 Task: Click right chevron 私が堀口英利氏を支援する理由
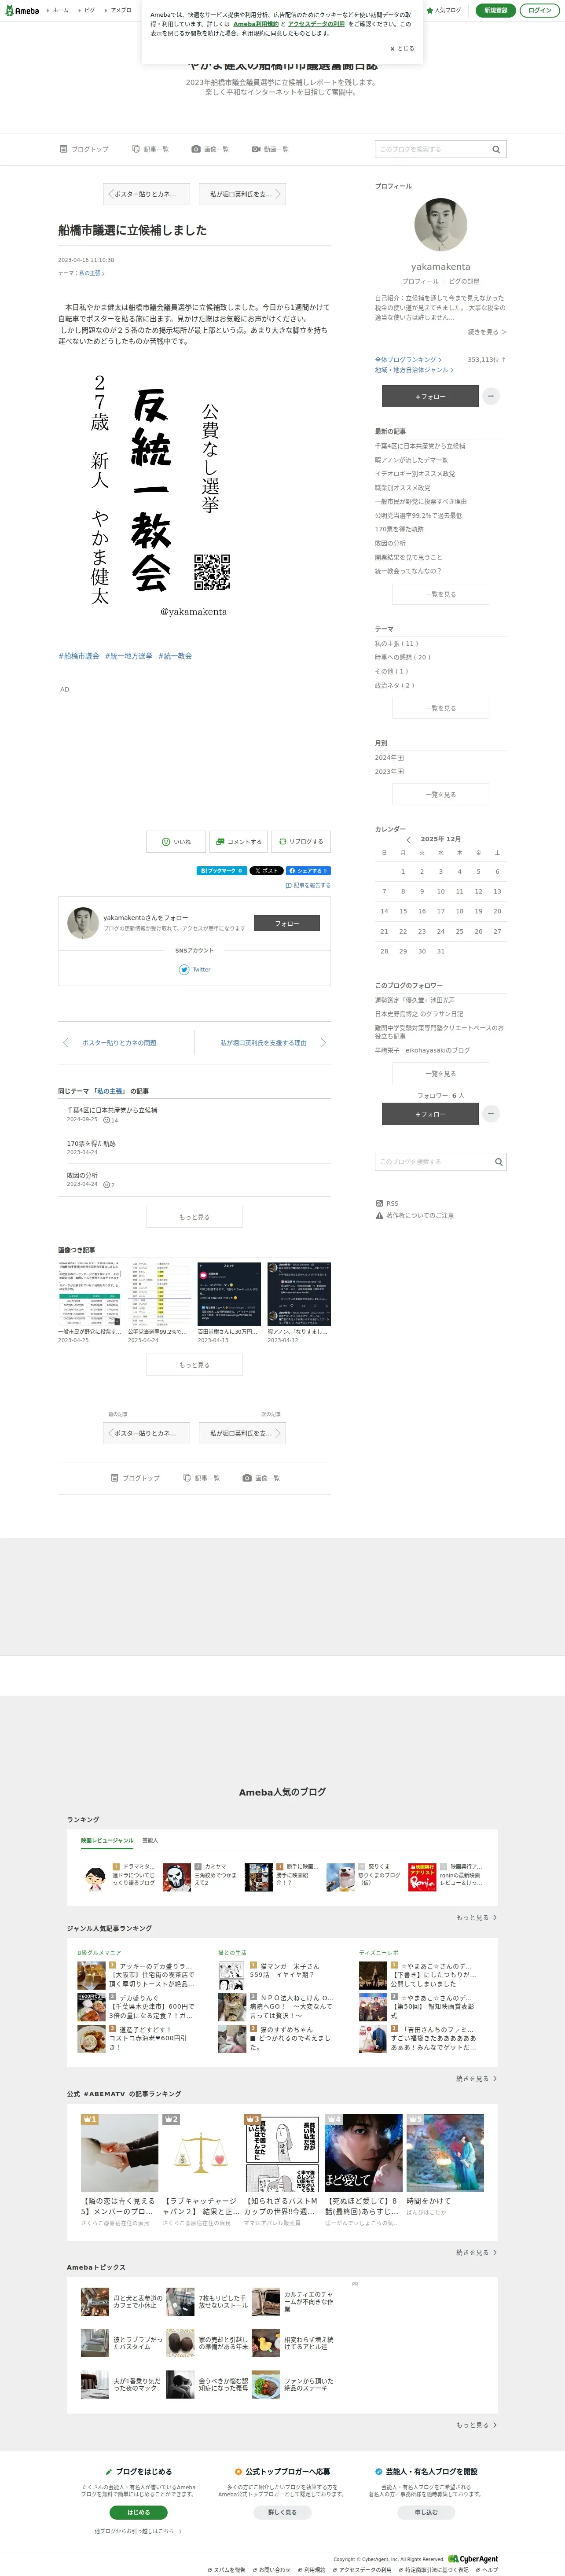[323, 1043]
